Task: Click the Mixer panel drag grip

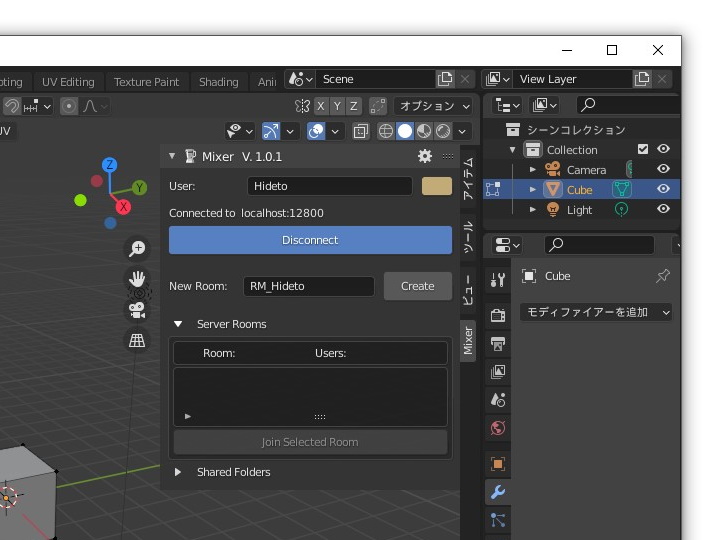Action: (x=448, y=157)
